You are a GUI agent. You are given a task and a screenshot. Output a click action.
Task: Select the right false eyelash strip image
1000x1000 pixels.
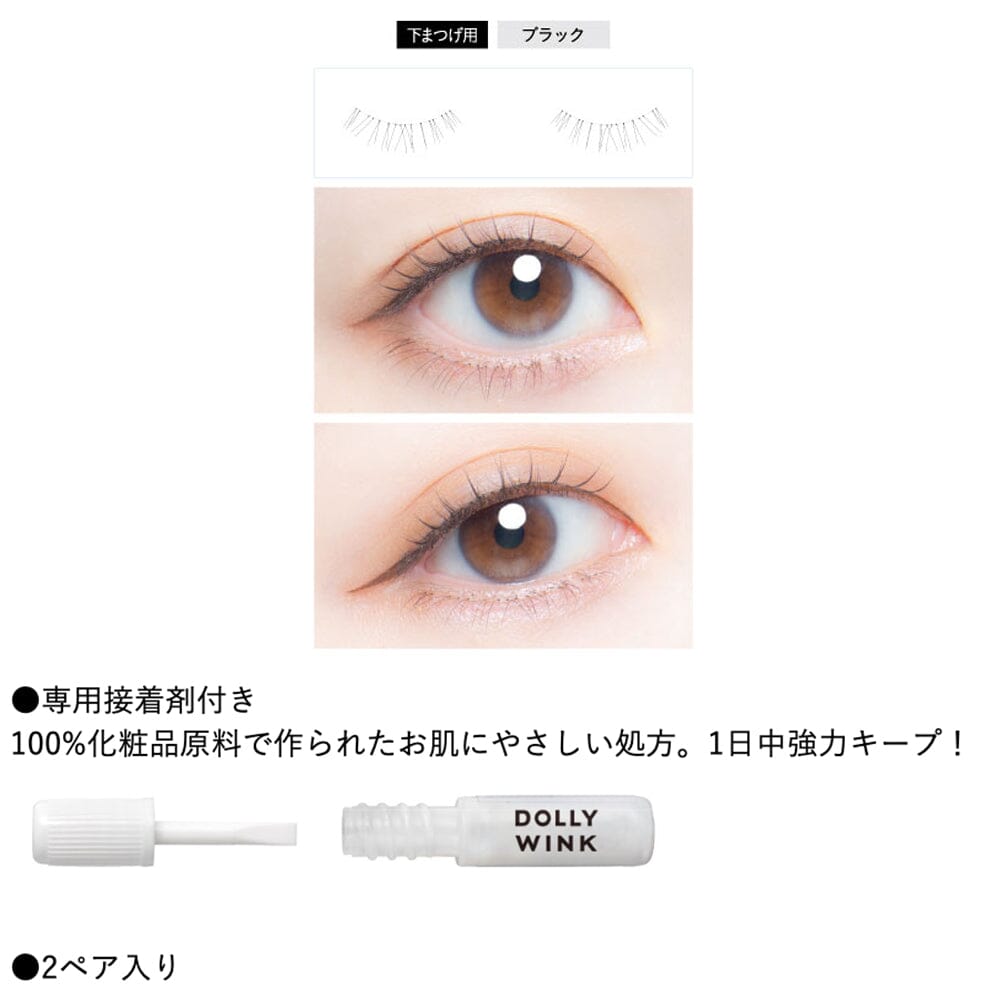tap(610, 129)
